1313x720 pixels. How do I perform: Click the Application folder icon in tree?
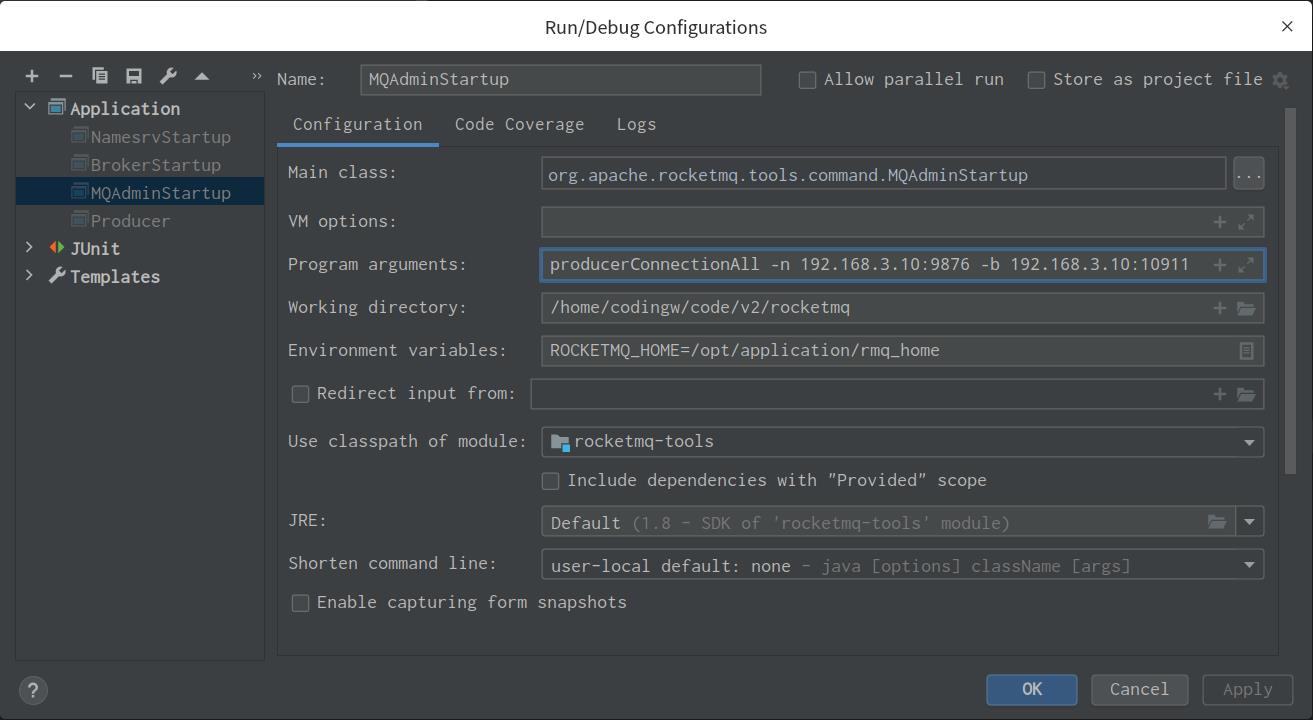(57, 107)
